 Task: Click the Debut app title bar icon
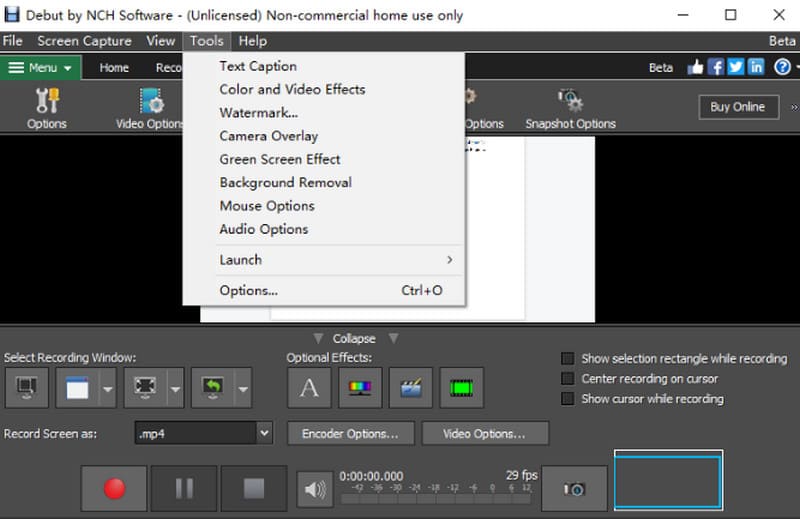(11, 14)
